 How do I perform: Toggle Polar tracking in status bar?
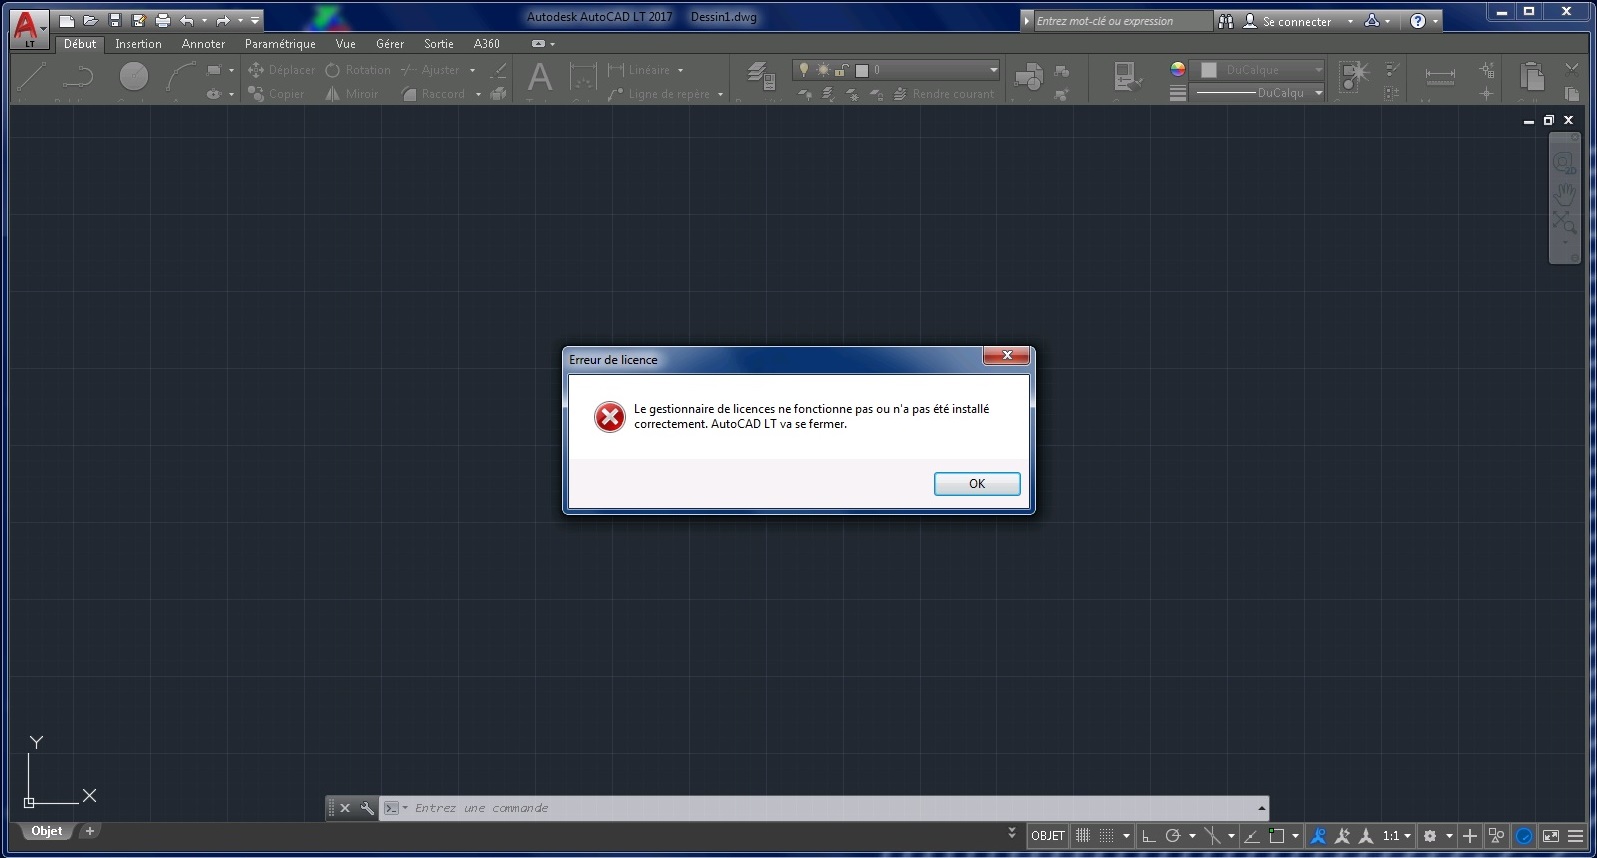coord(1173,836)
